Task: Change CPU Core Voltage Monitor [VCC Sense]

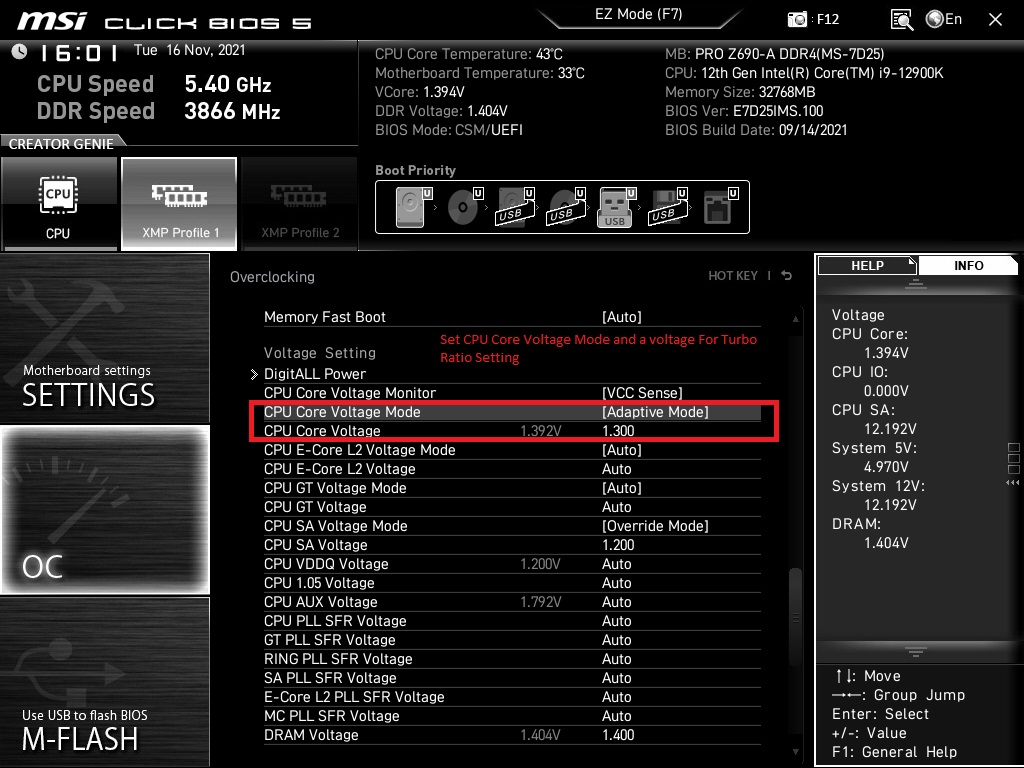Action: click(642, 392)
